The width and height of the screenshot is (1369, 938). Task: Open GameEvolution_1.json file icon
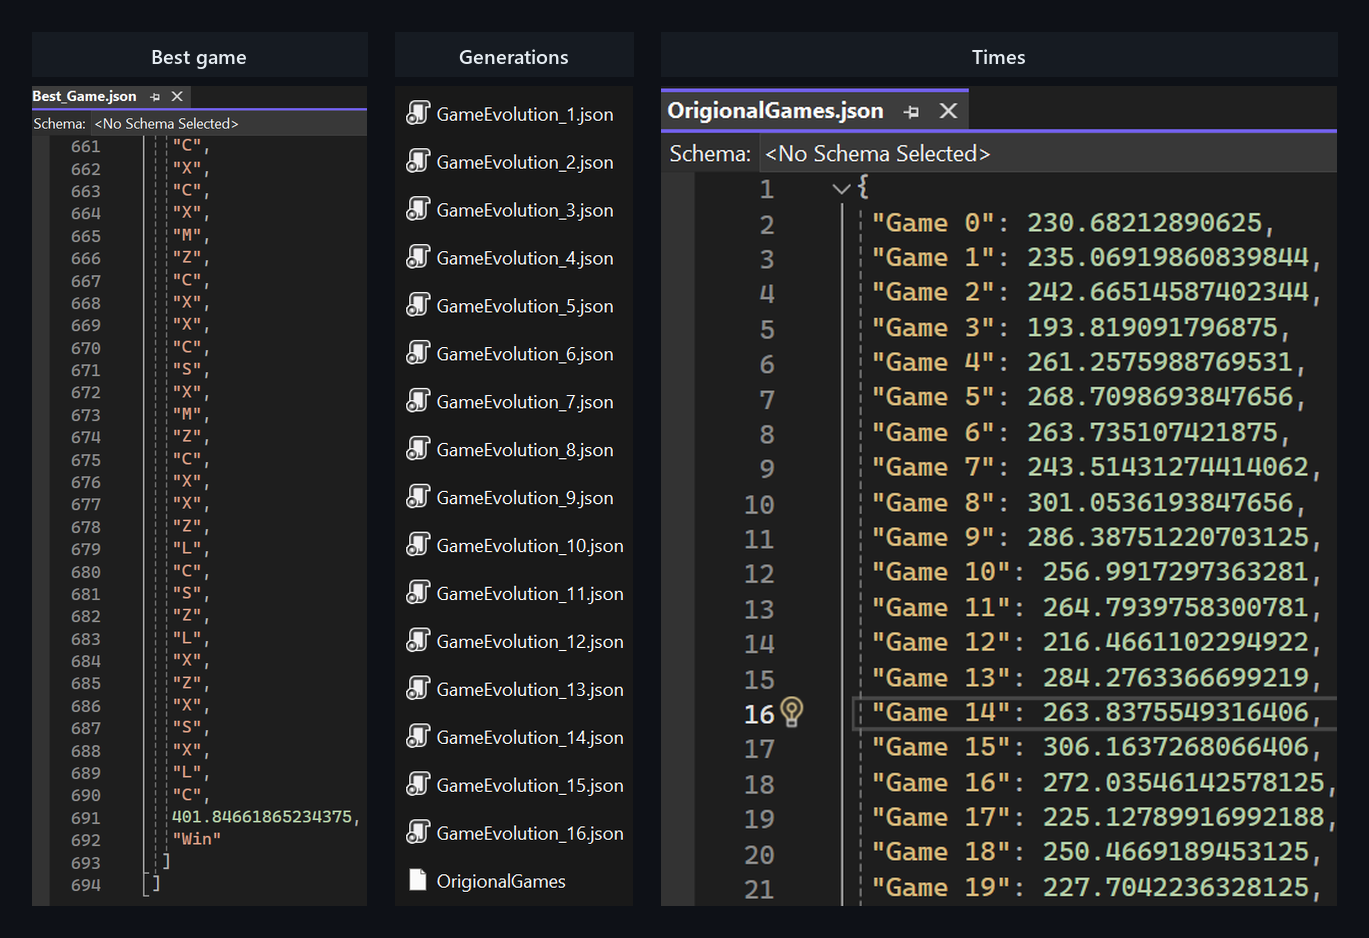tap(418, 113)
